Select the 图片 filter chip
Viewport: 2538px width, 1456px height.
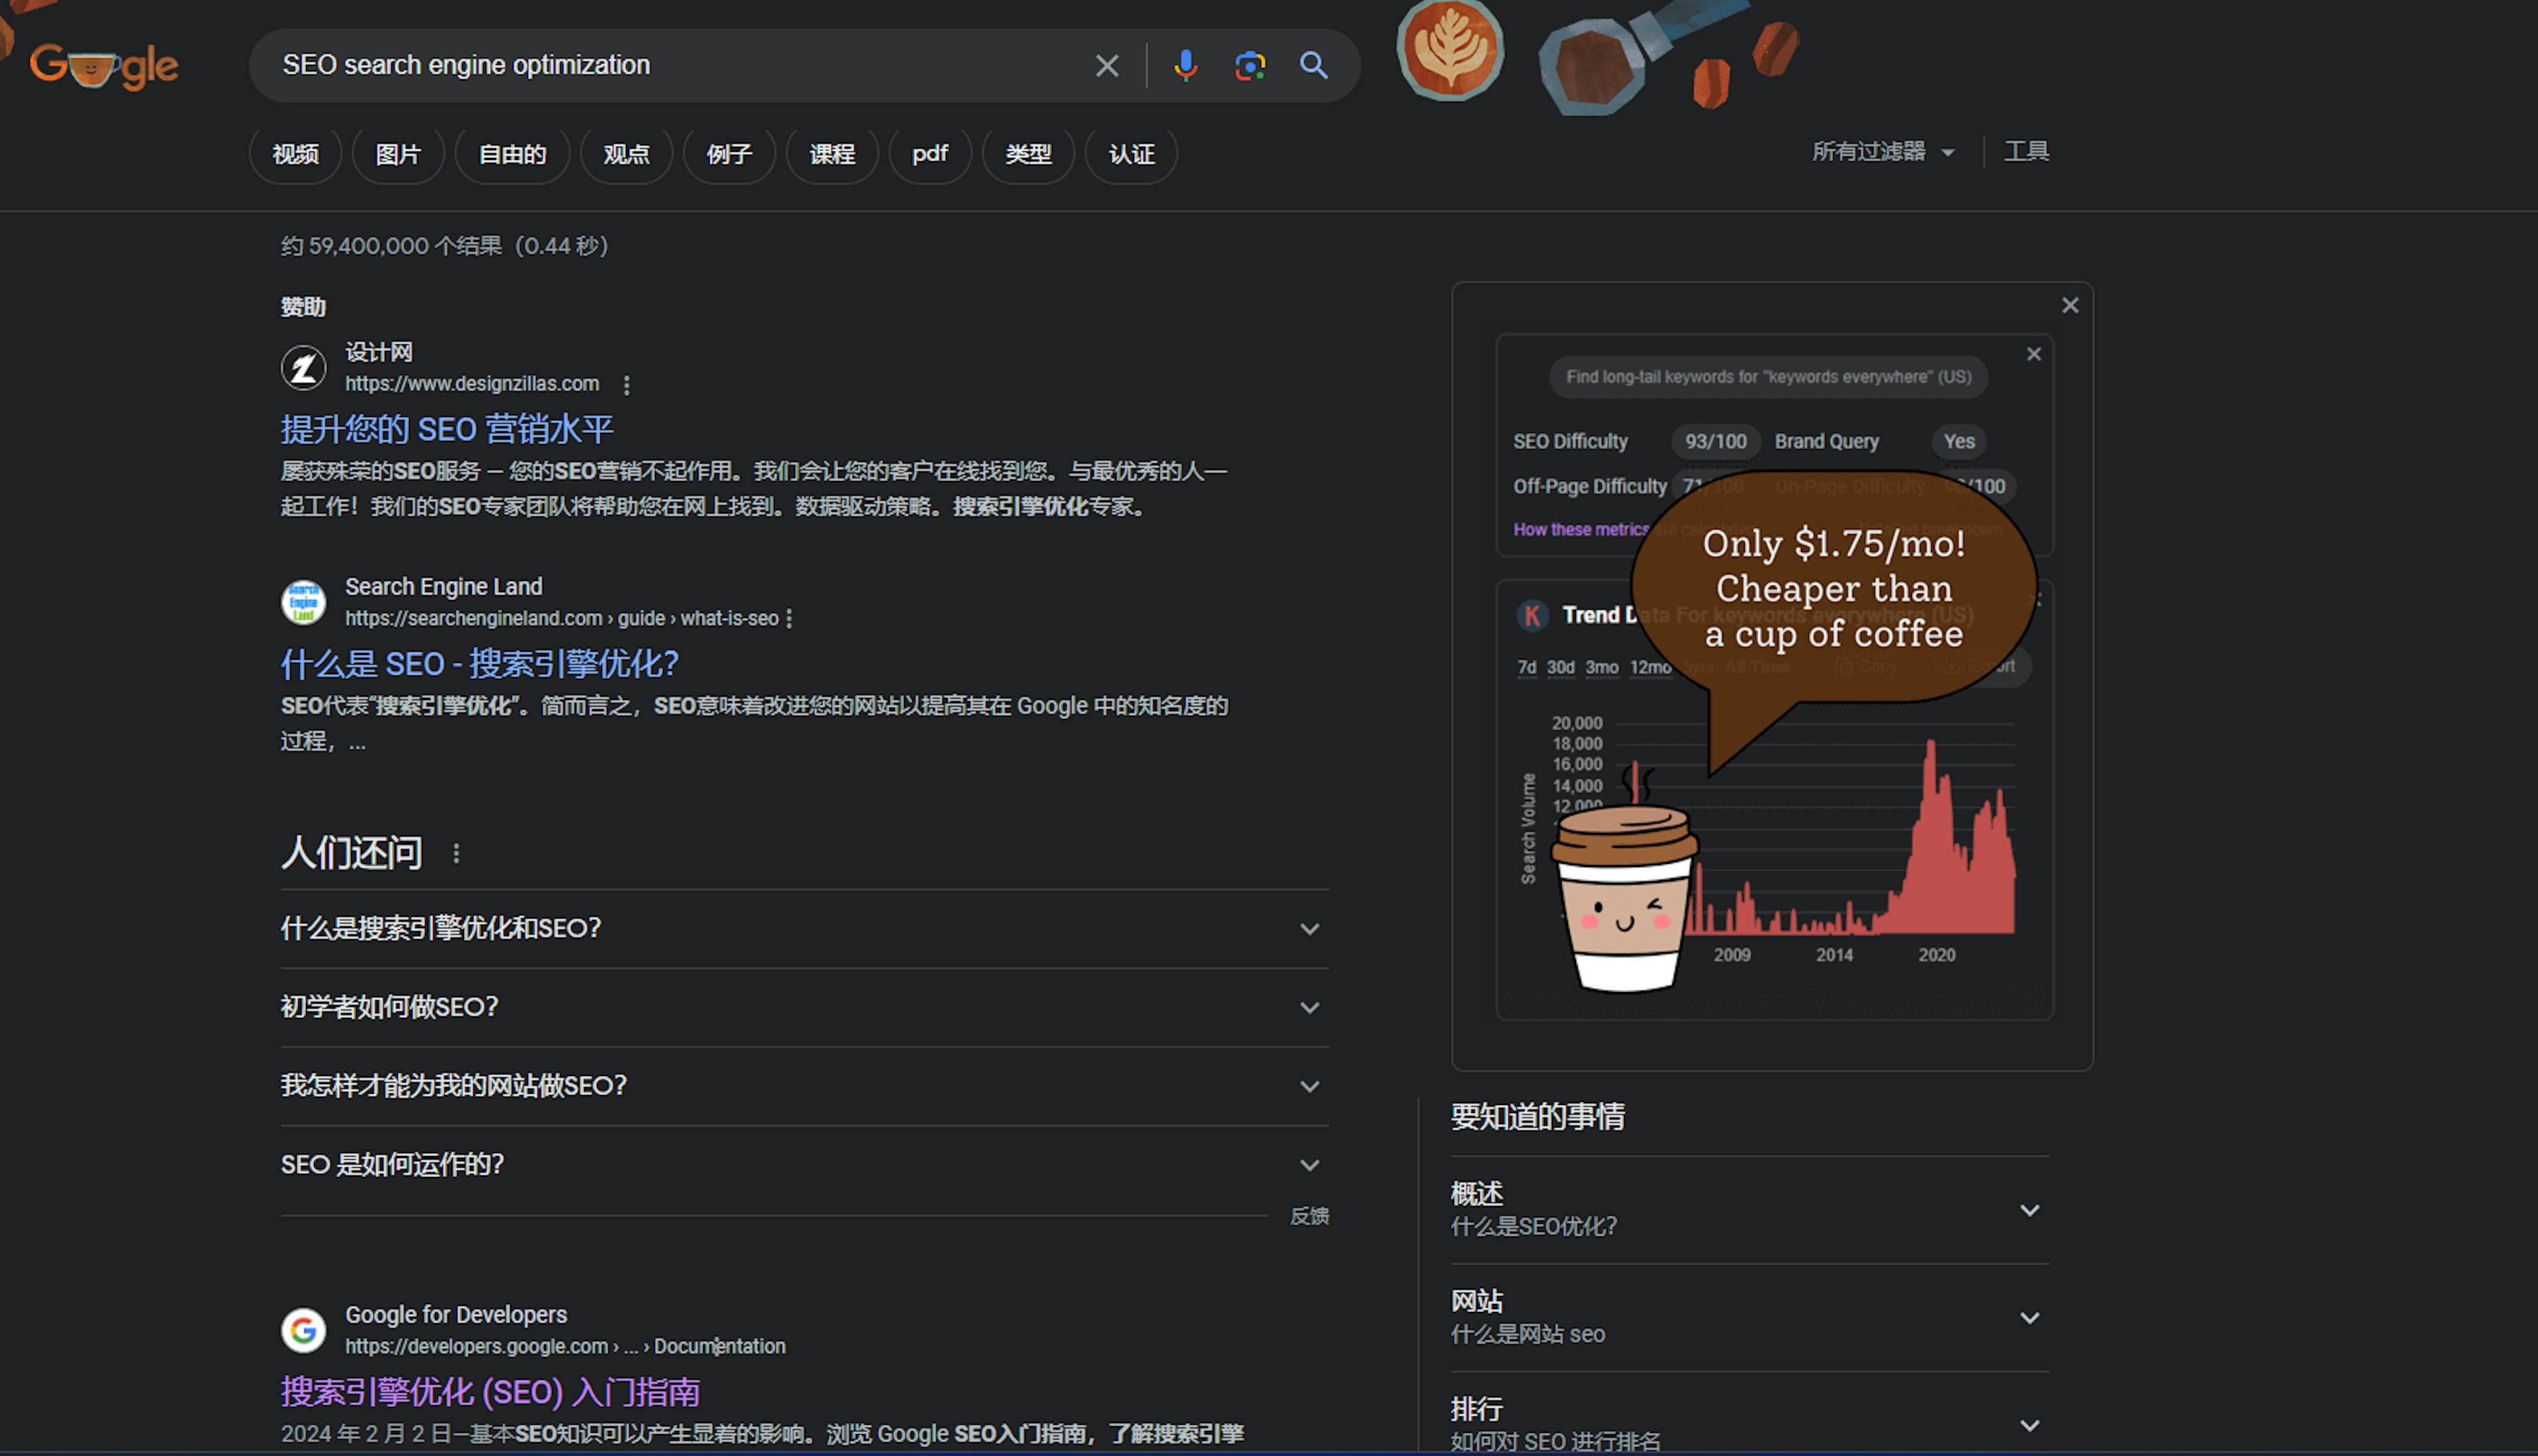(x=398, y=154)
